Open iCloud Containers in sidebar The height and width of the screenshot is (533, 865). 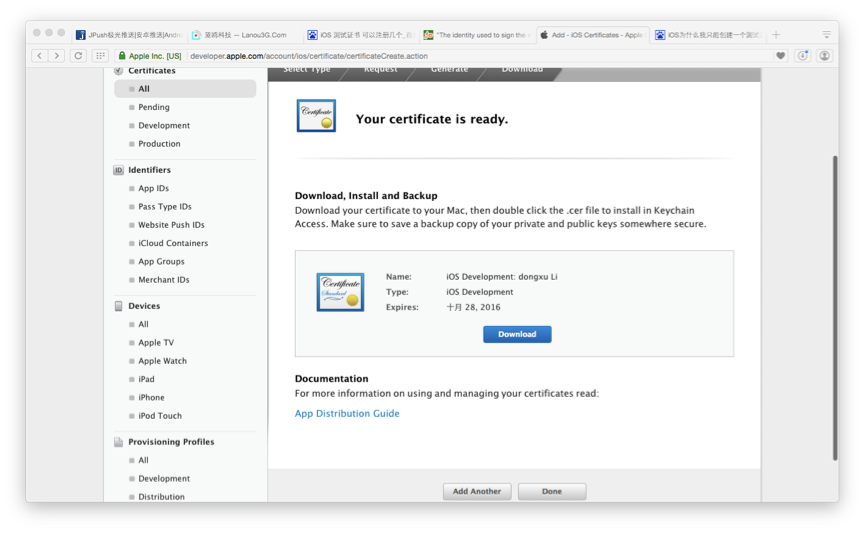coord(173,243)
